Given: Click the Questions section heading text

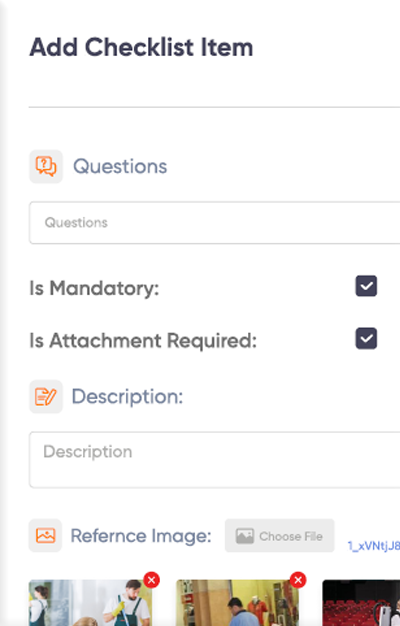Looking at the screenshot, I should point(120,166).
